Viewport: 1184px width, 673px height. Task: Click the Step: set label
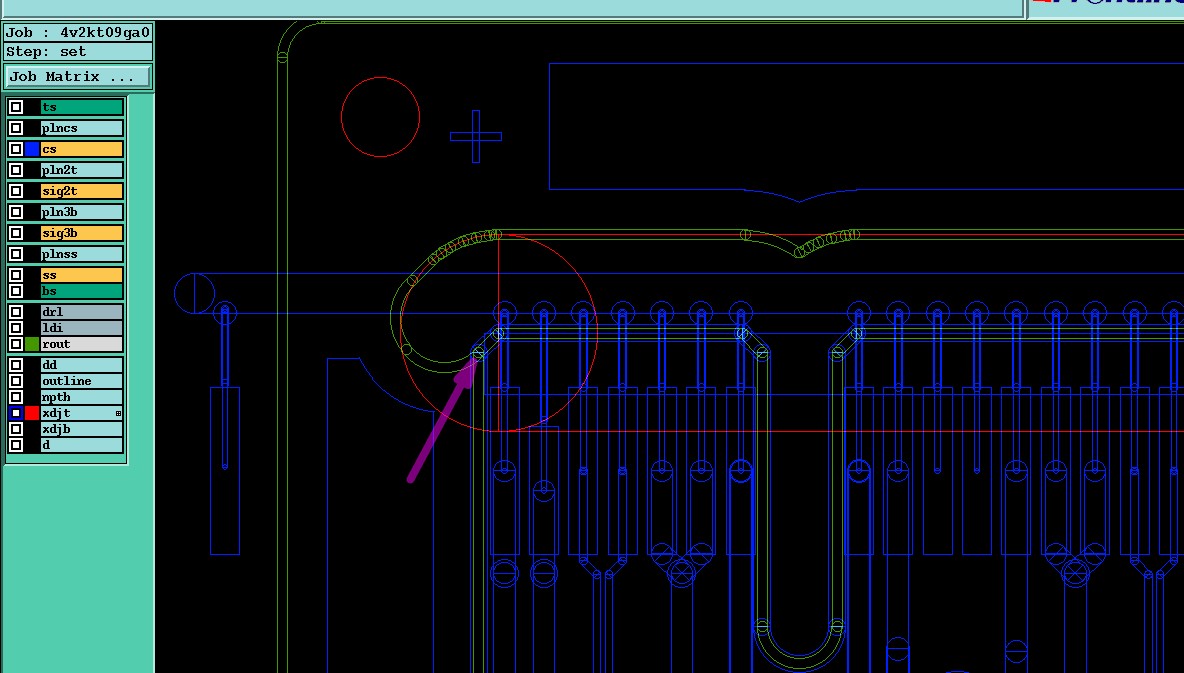pyautogui.click(x=78, y=52)
